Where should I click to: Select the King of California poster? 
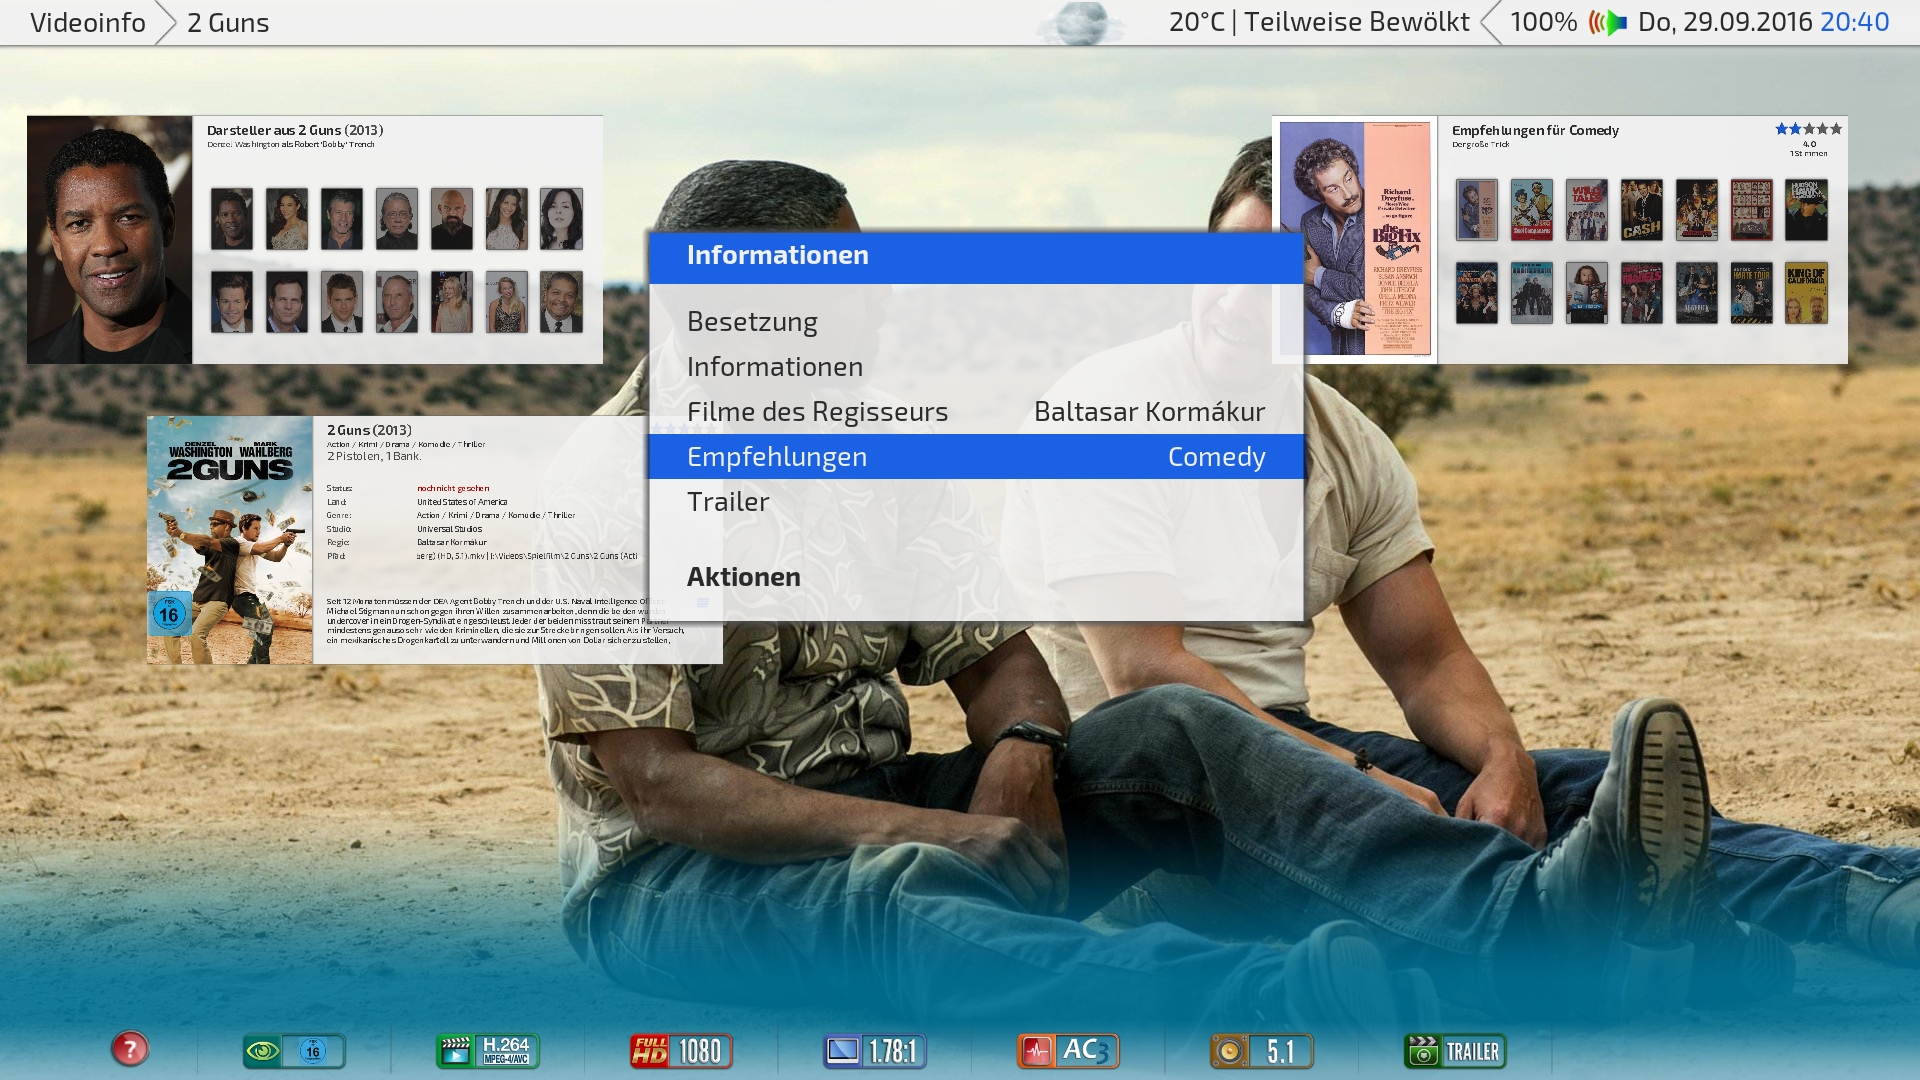pos(1806,293)
